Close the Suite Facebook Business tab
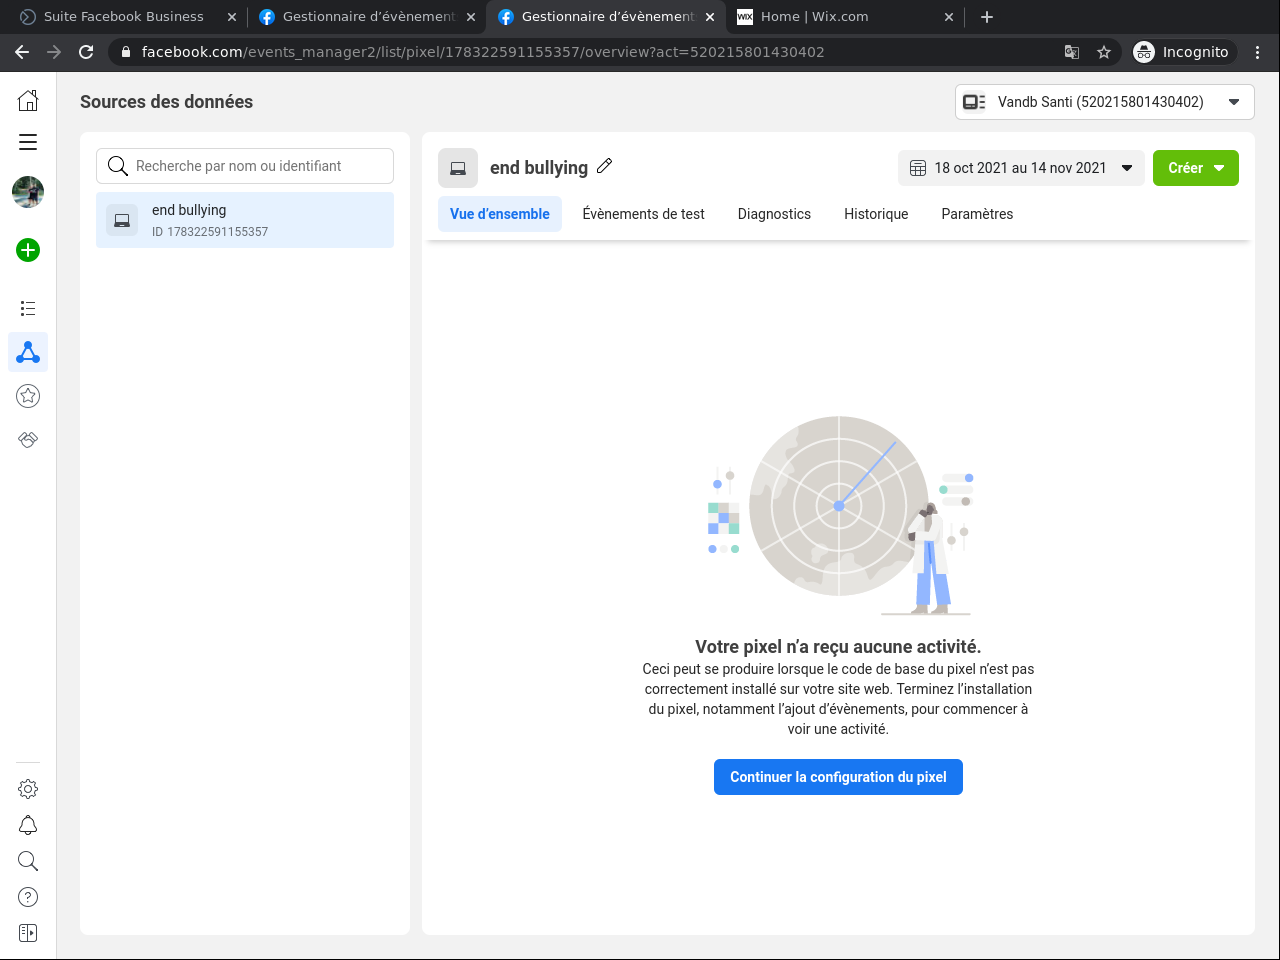Image resolution: width=1280 pixels, height=960 pixels. pos(232,17)
